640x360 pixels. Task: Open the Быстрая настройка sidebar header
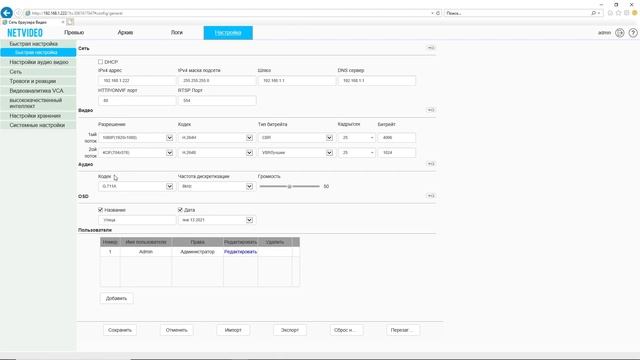tap(38, 44)
